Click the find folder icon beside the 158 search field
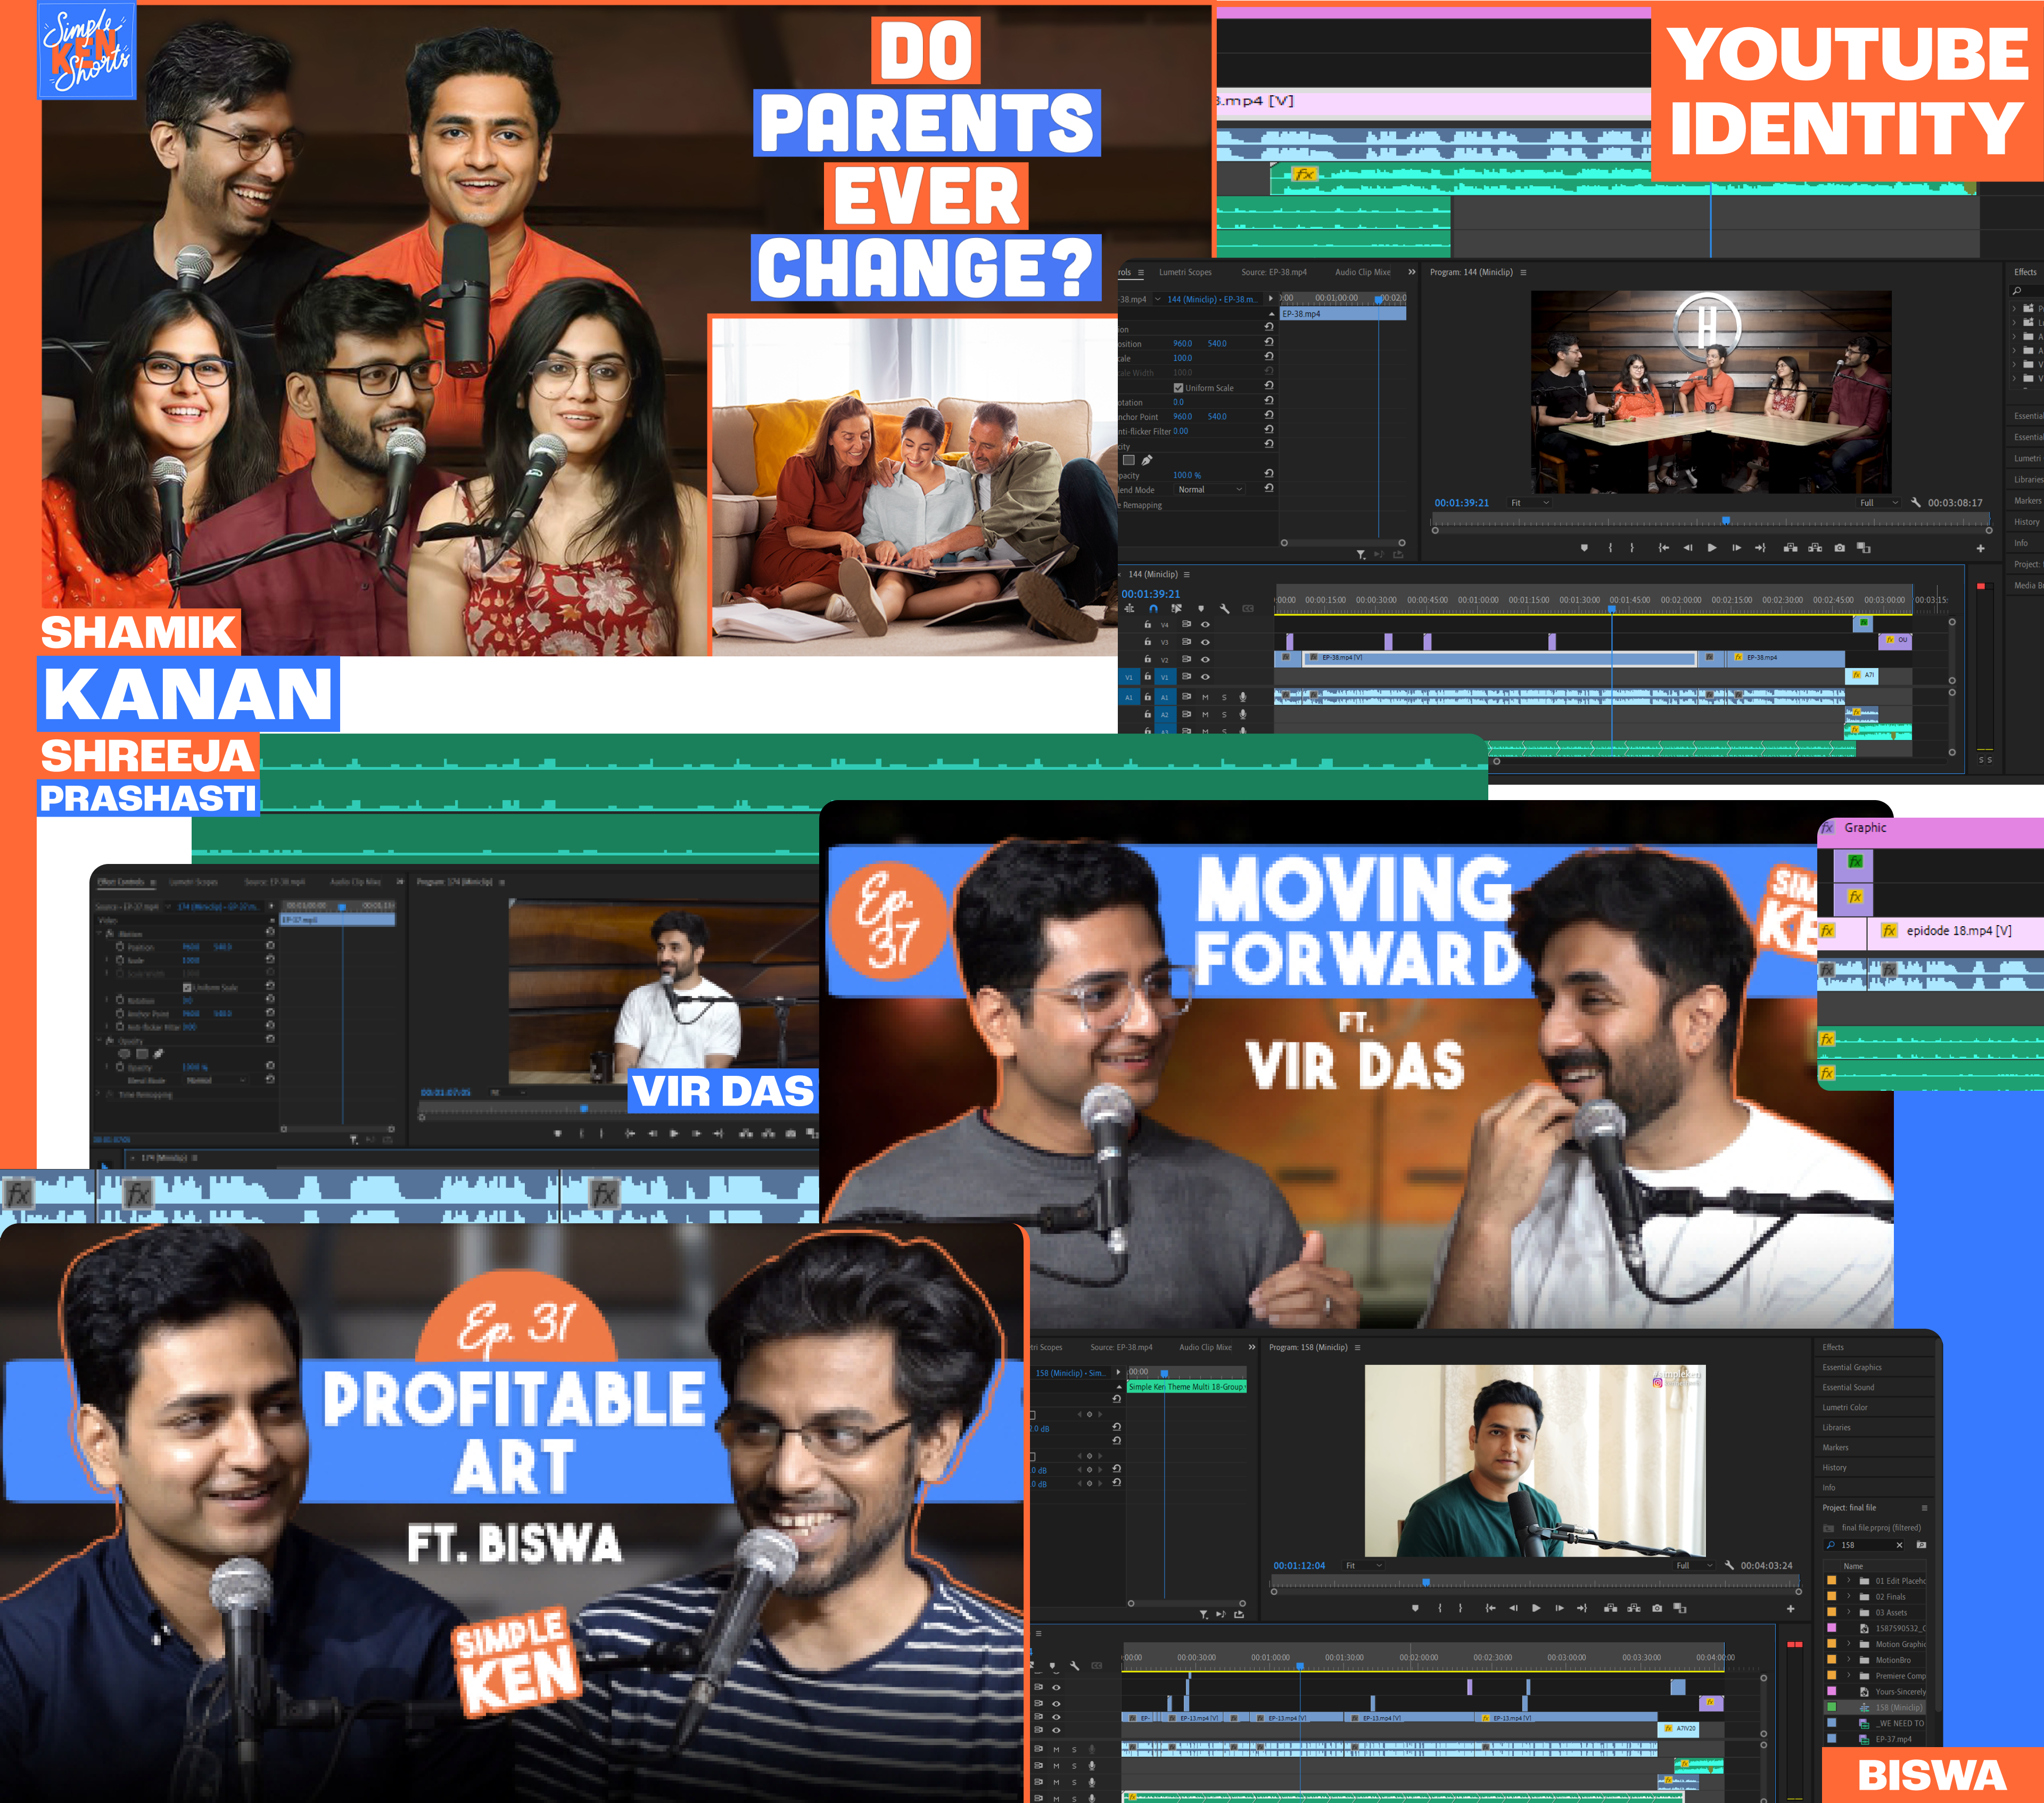2044x1803 pixels. tap(1921, 1545)
